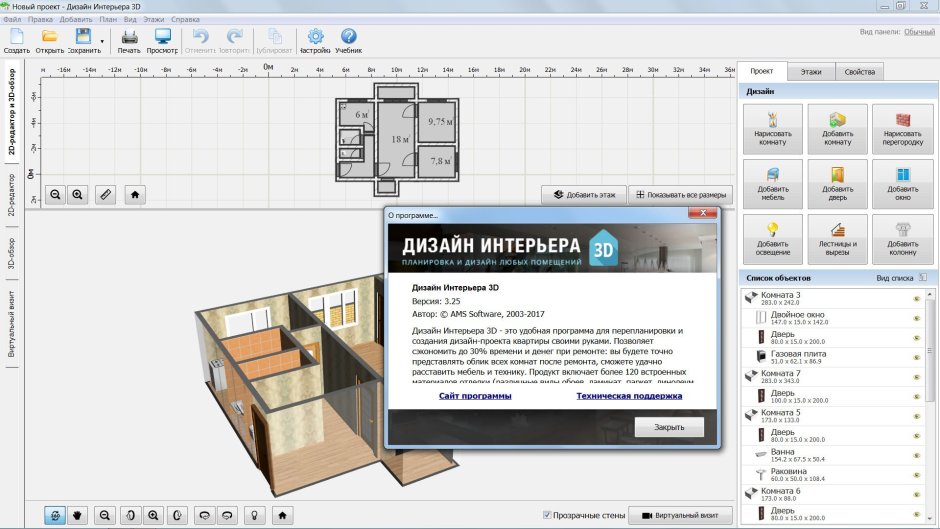Click the Отменить undo icon
This screenshot has height=529, width=940.
click(200, 37)
